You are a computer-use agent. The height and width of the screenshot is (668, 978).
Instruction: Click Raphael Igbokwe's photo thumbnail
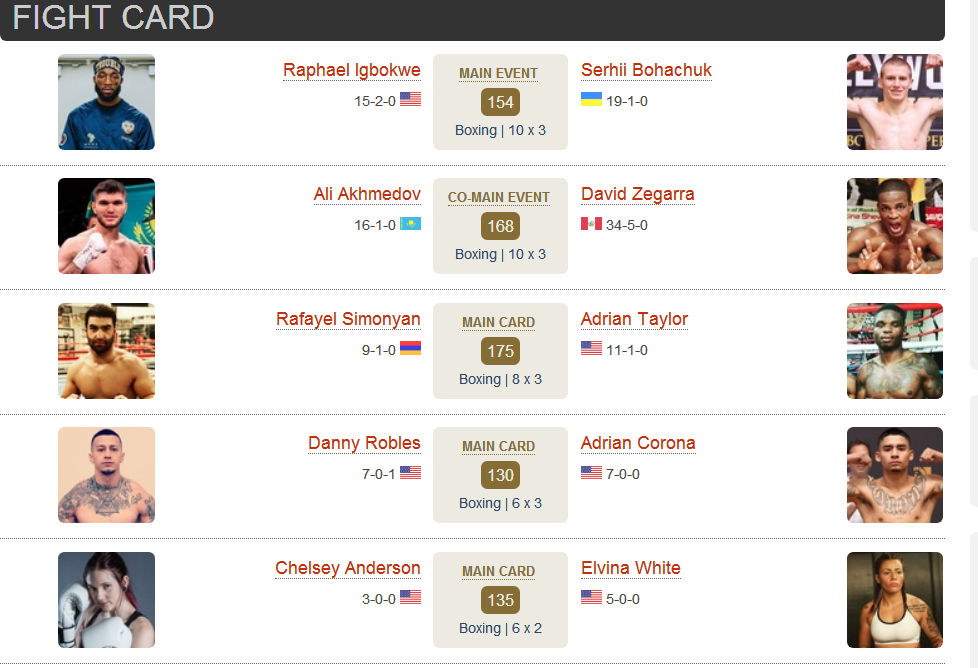click(107, 102)
